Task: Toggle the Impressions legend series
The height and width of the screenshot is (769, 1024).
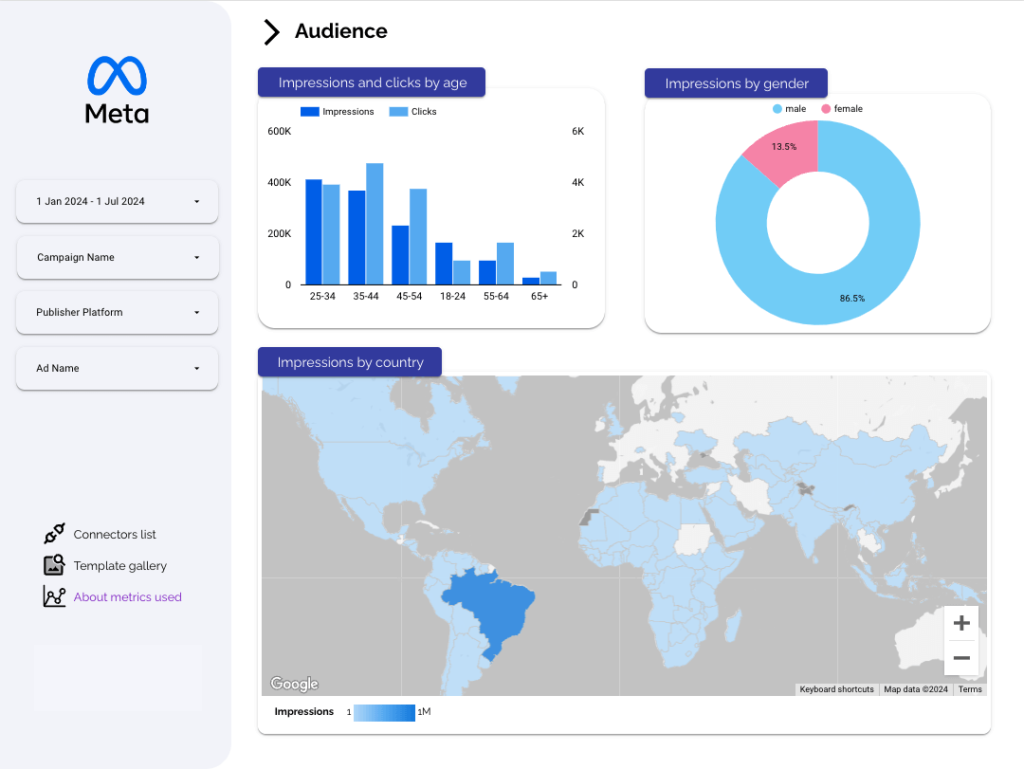Action: click(x=337, y=112)
